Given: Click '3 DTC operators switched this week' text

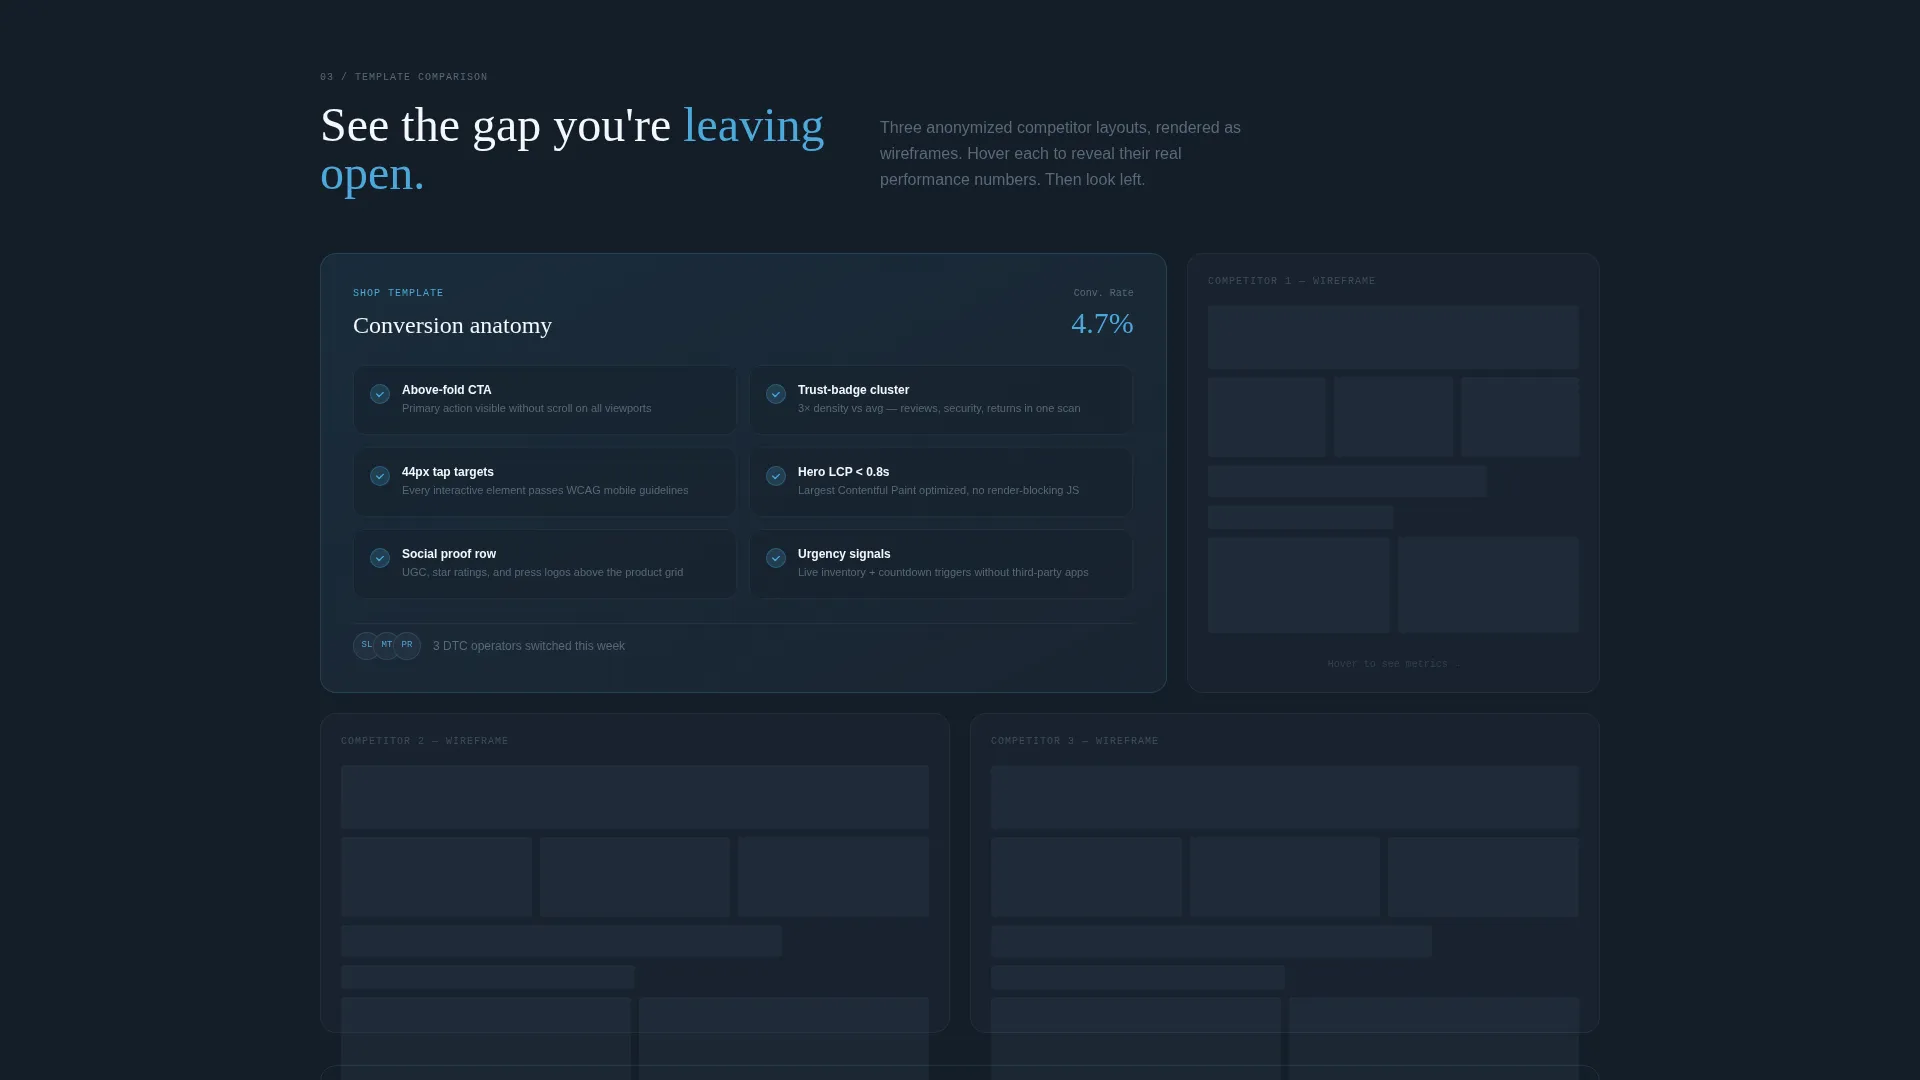Looking at the screenshot, I should (x=529, y=646).
